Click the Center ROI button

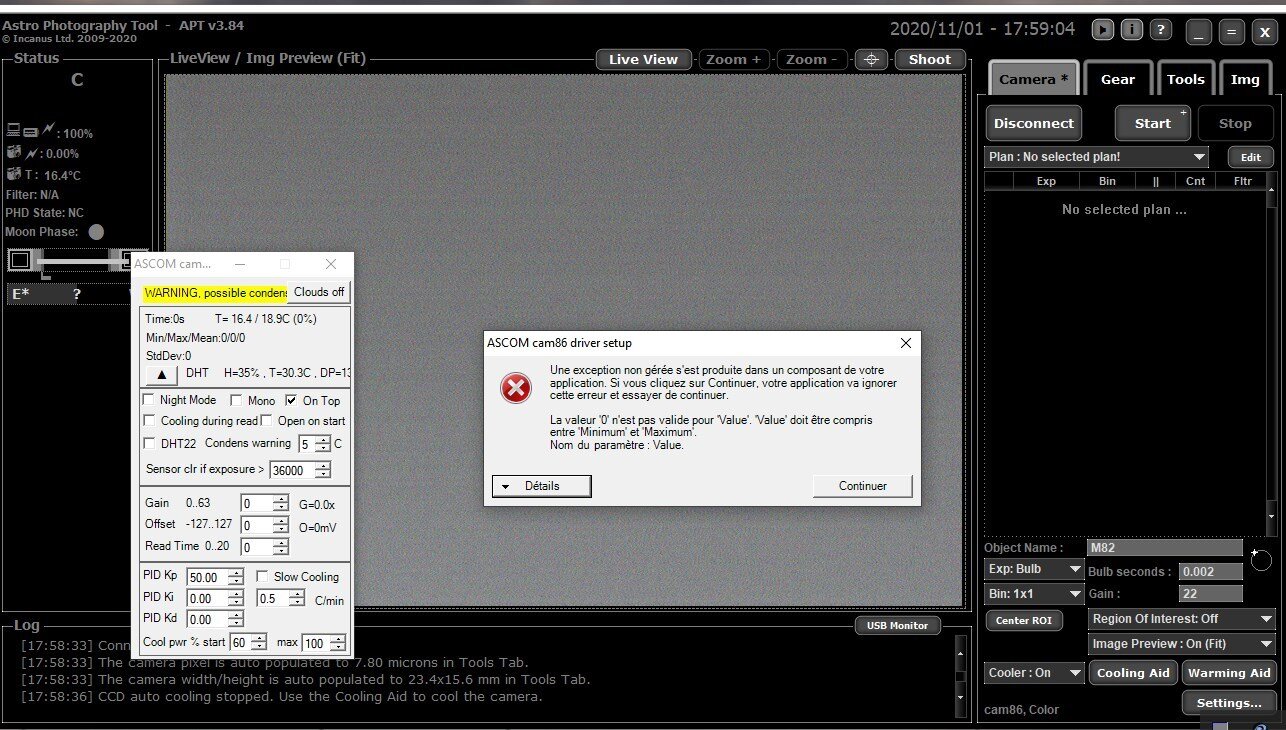click(1025, 620)
